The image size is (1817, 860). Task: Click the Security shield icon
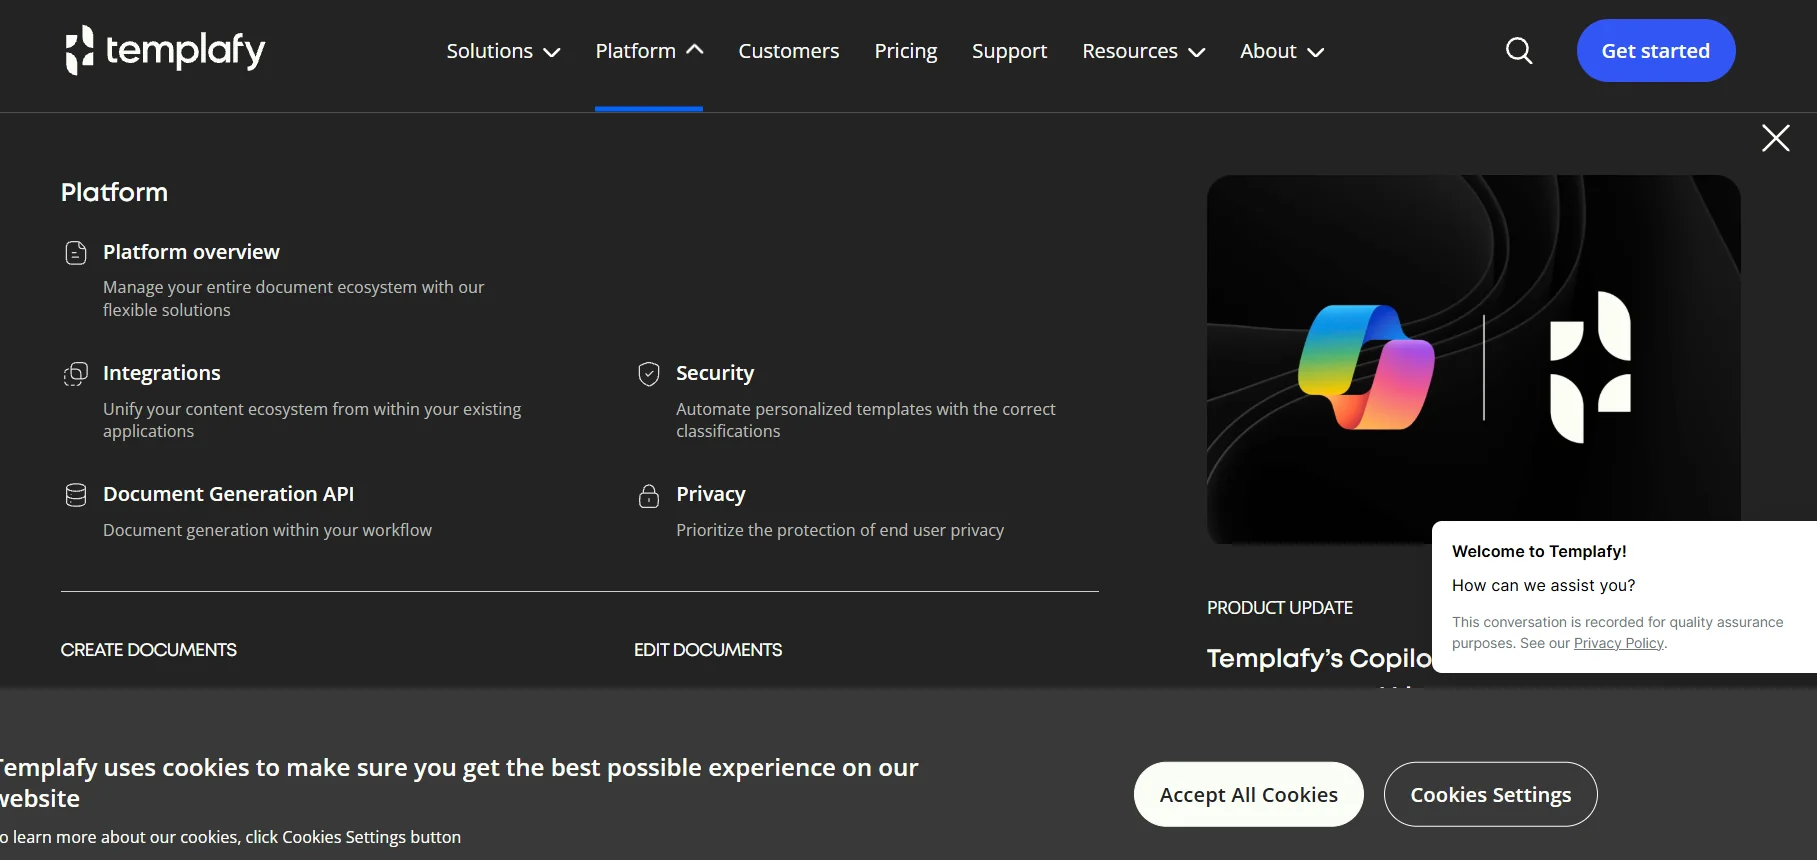point(649,374)
